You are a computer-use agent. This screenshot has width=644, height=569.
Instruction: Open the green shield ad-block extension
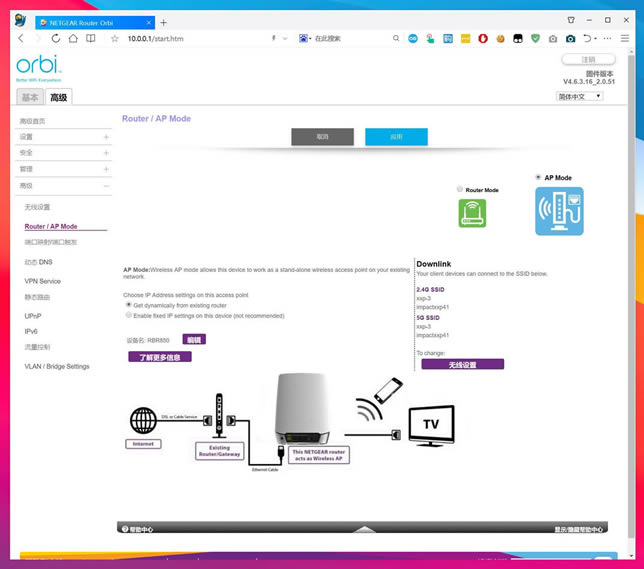(535, 39)
